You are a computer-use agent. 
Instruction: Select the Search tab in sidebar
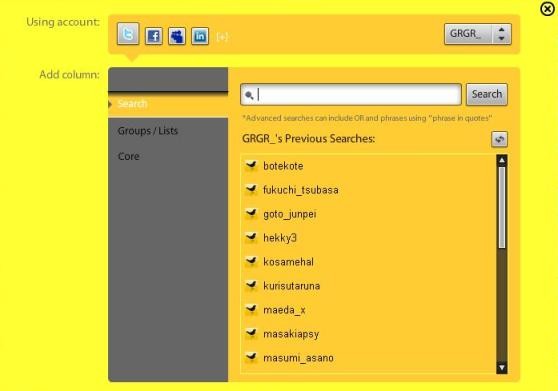click(168, 104)
